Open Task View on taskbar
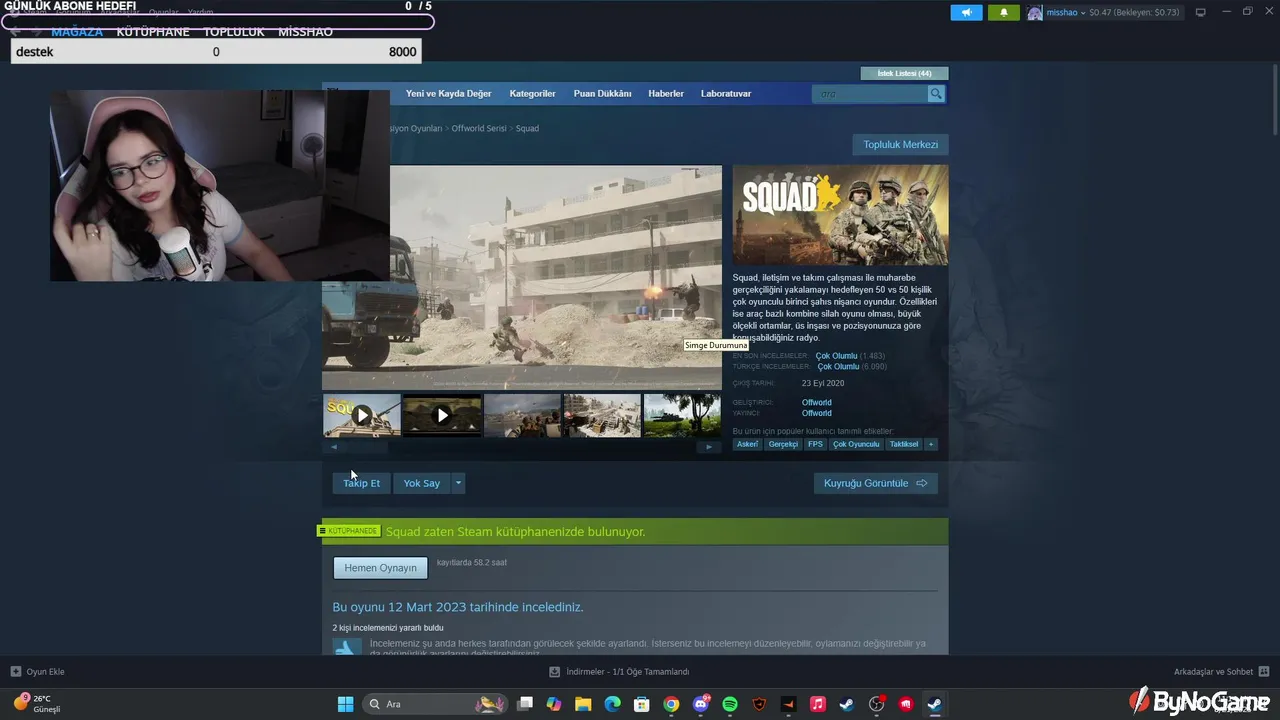Image resolution: width=1280 pixels, height=720 pixels. click(x=525, y=704)
